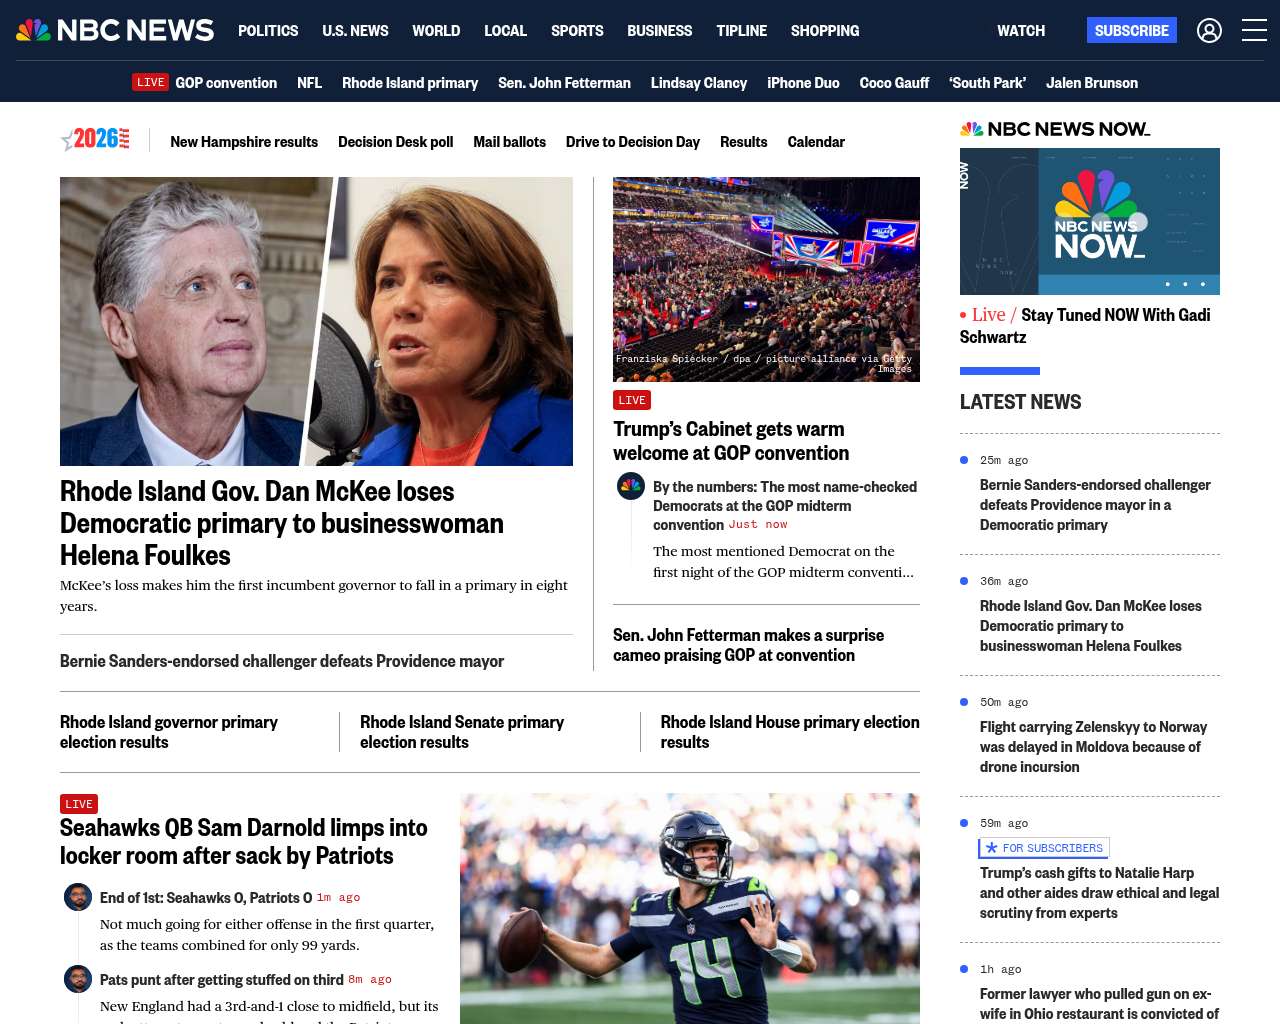Click the 2026 election star logo
Screen dimensions: 1280x1024
95,139
